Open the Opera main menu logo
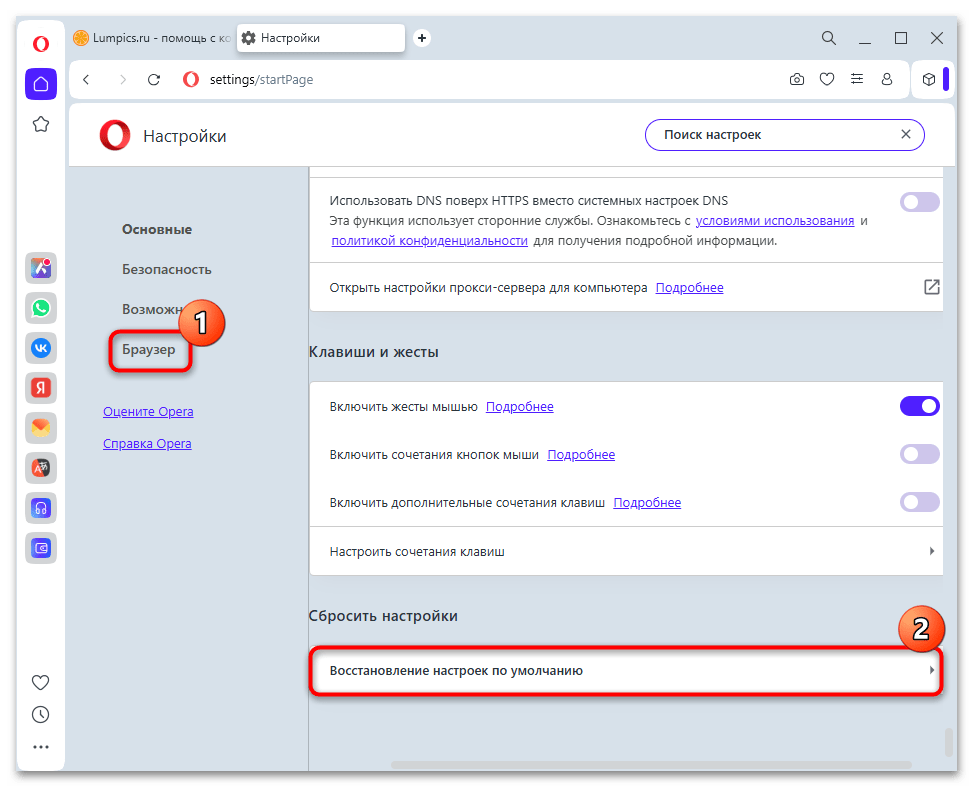The width and height of the screenshot is (973, 787). 41,43
